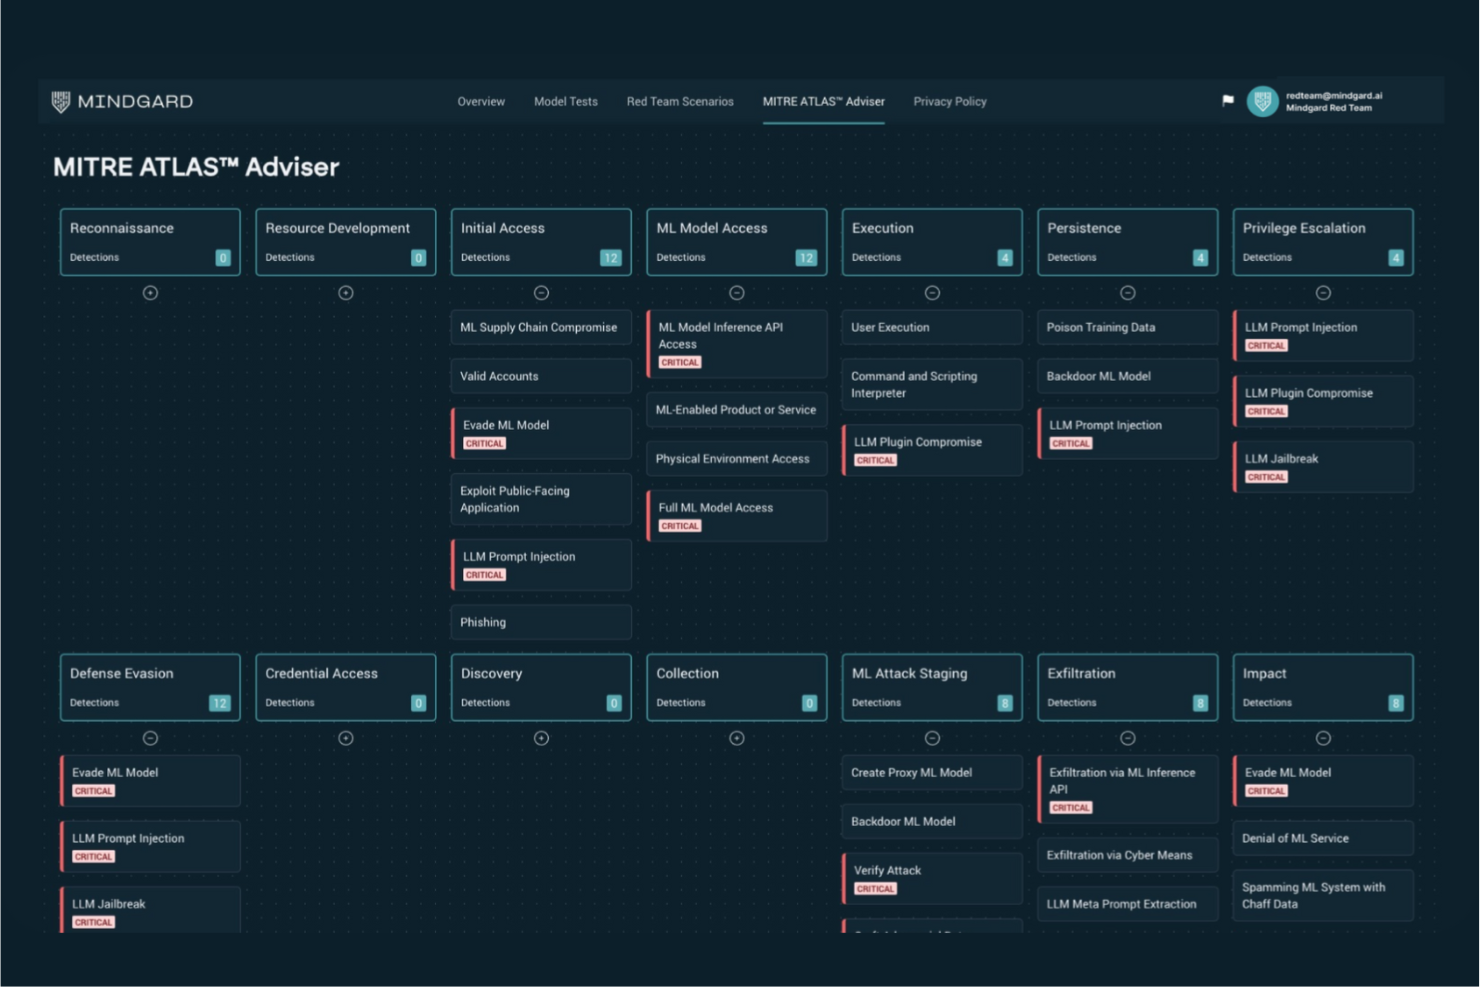Click the Credential Access tactic title
1480x987 pixels.
(322, 673)
